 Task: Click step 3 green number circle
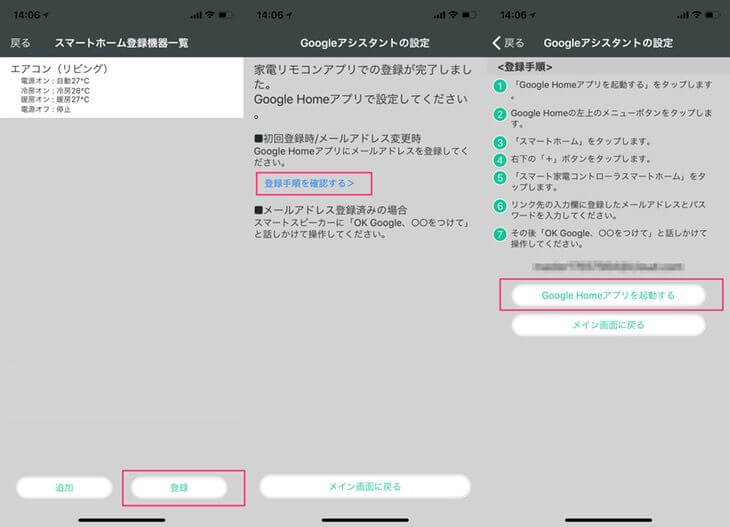(500, 142)
